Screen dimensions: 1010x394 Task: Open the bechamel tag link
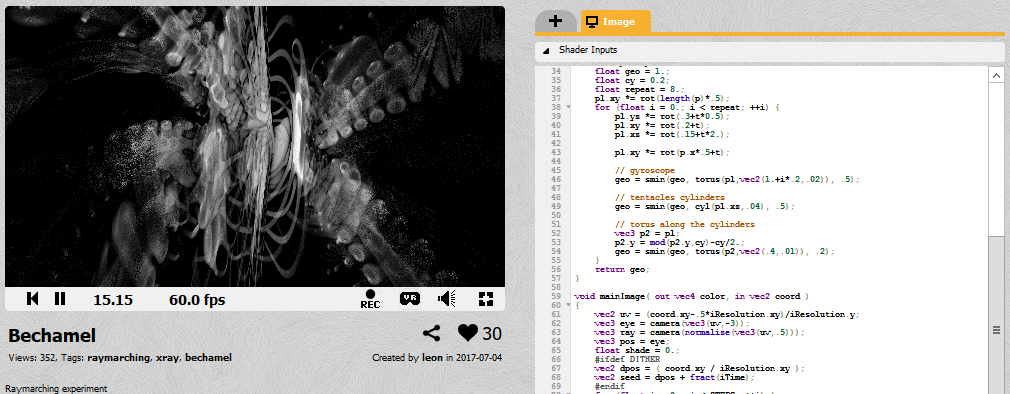(208, 357)
